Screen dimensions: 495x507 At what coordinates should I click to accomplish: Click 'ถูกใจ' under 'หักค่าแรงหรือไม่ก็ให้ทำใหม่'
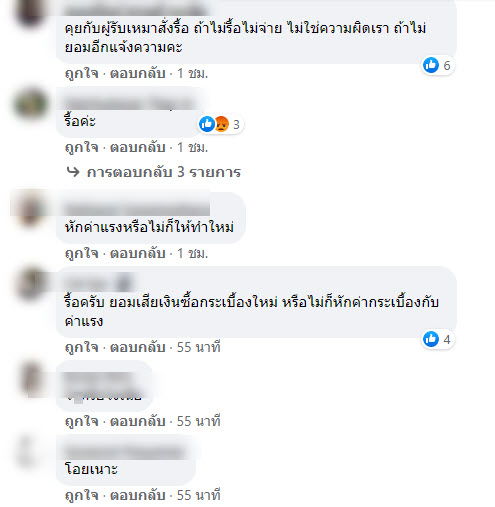point(82,254)
